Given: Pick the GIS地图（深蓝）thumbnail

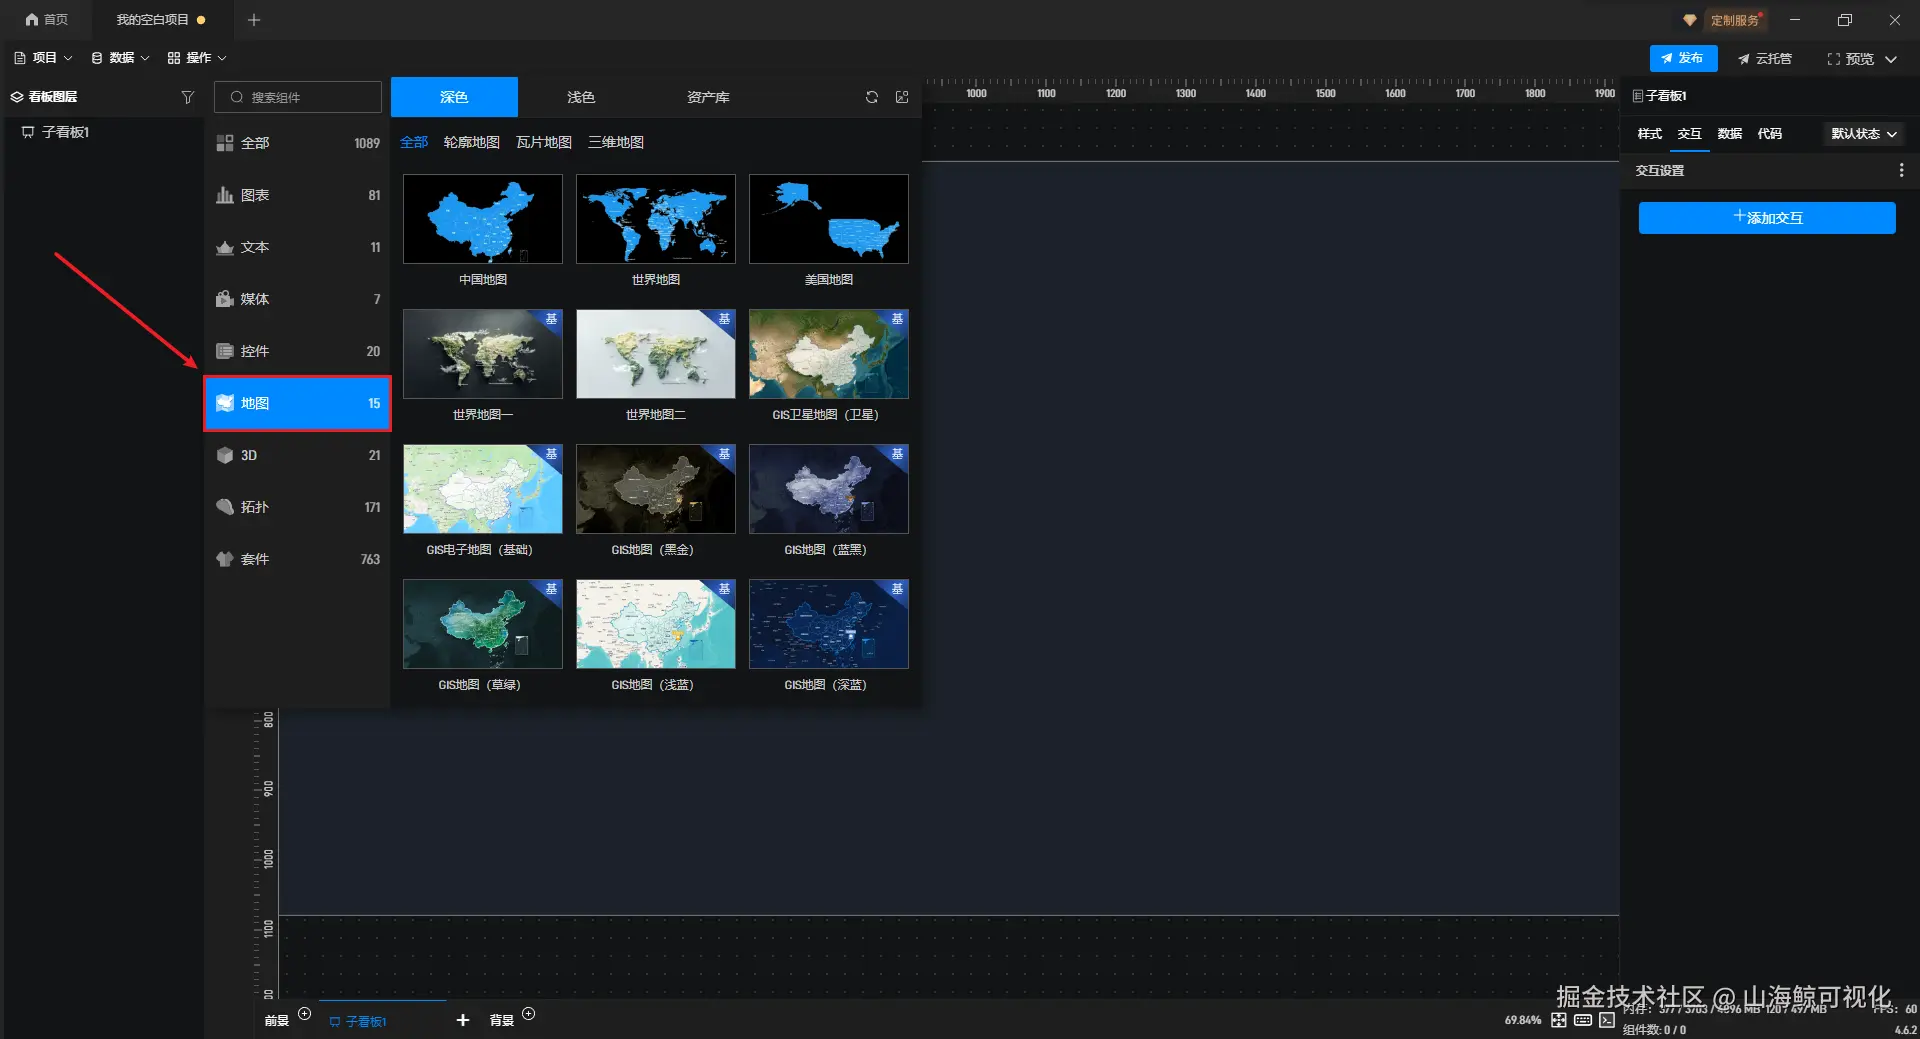Looking at the screenshot, I should (829, 624).
